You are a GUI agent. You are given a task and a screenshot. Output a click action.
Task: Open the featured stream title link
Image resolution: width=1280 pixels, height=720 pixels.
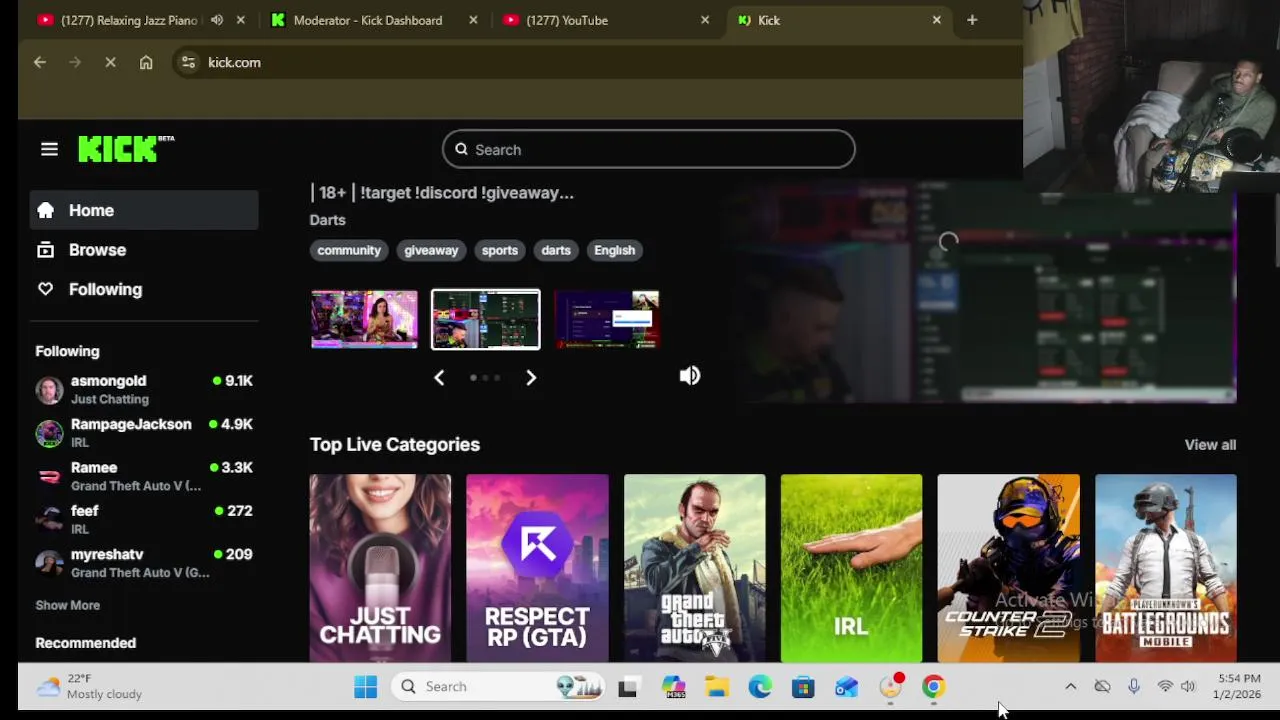[x=442, y=193]
